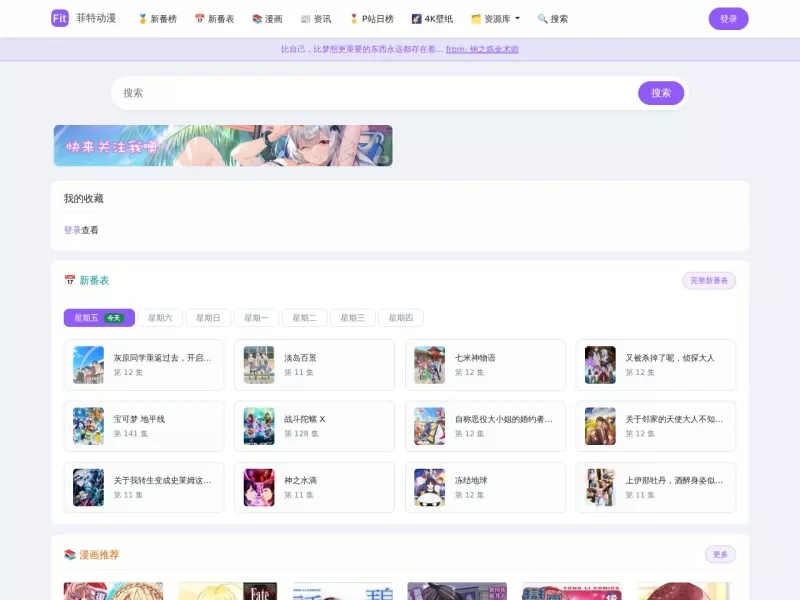Switch to the 星期二 tab
Image resolution: width=800 pixels, height=600 pixels.
305,318
